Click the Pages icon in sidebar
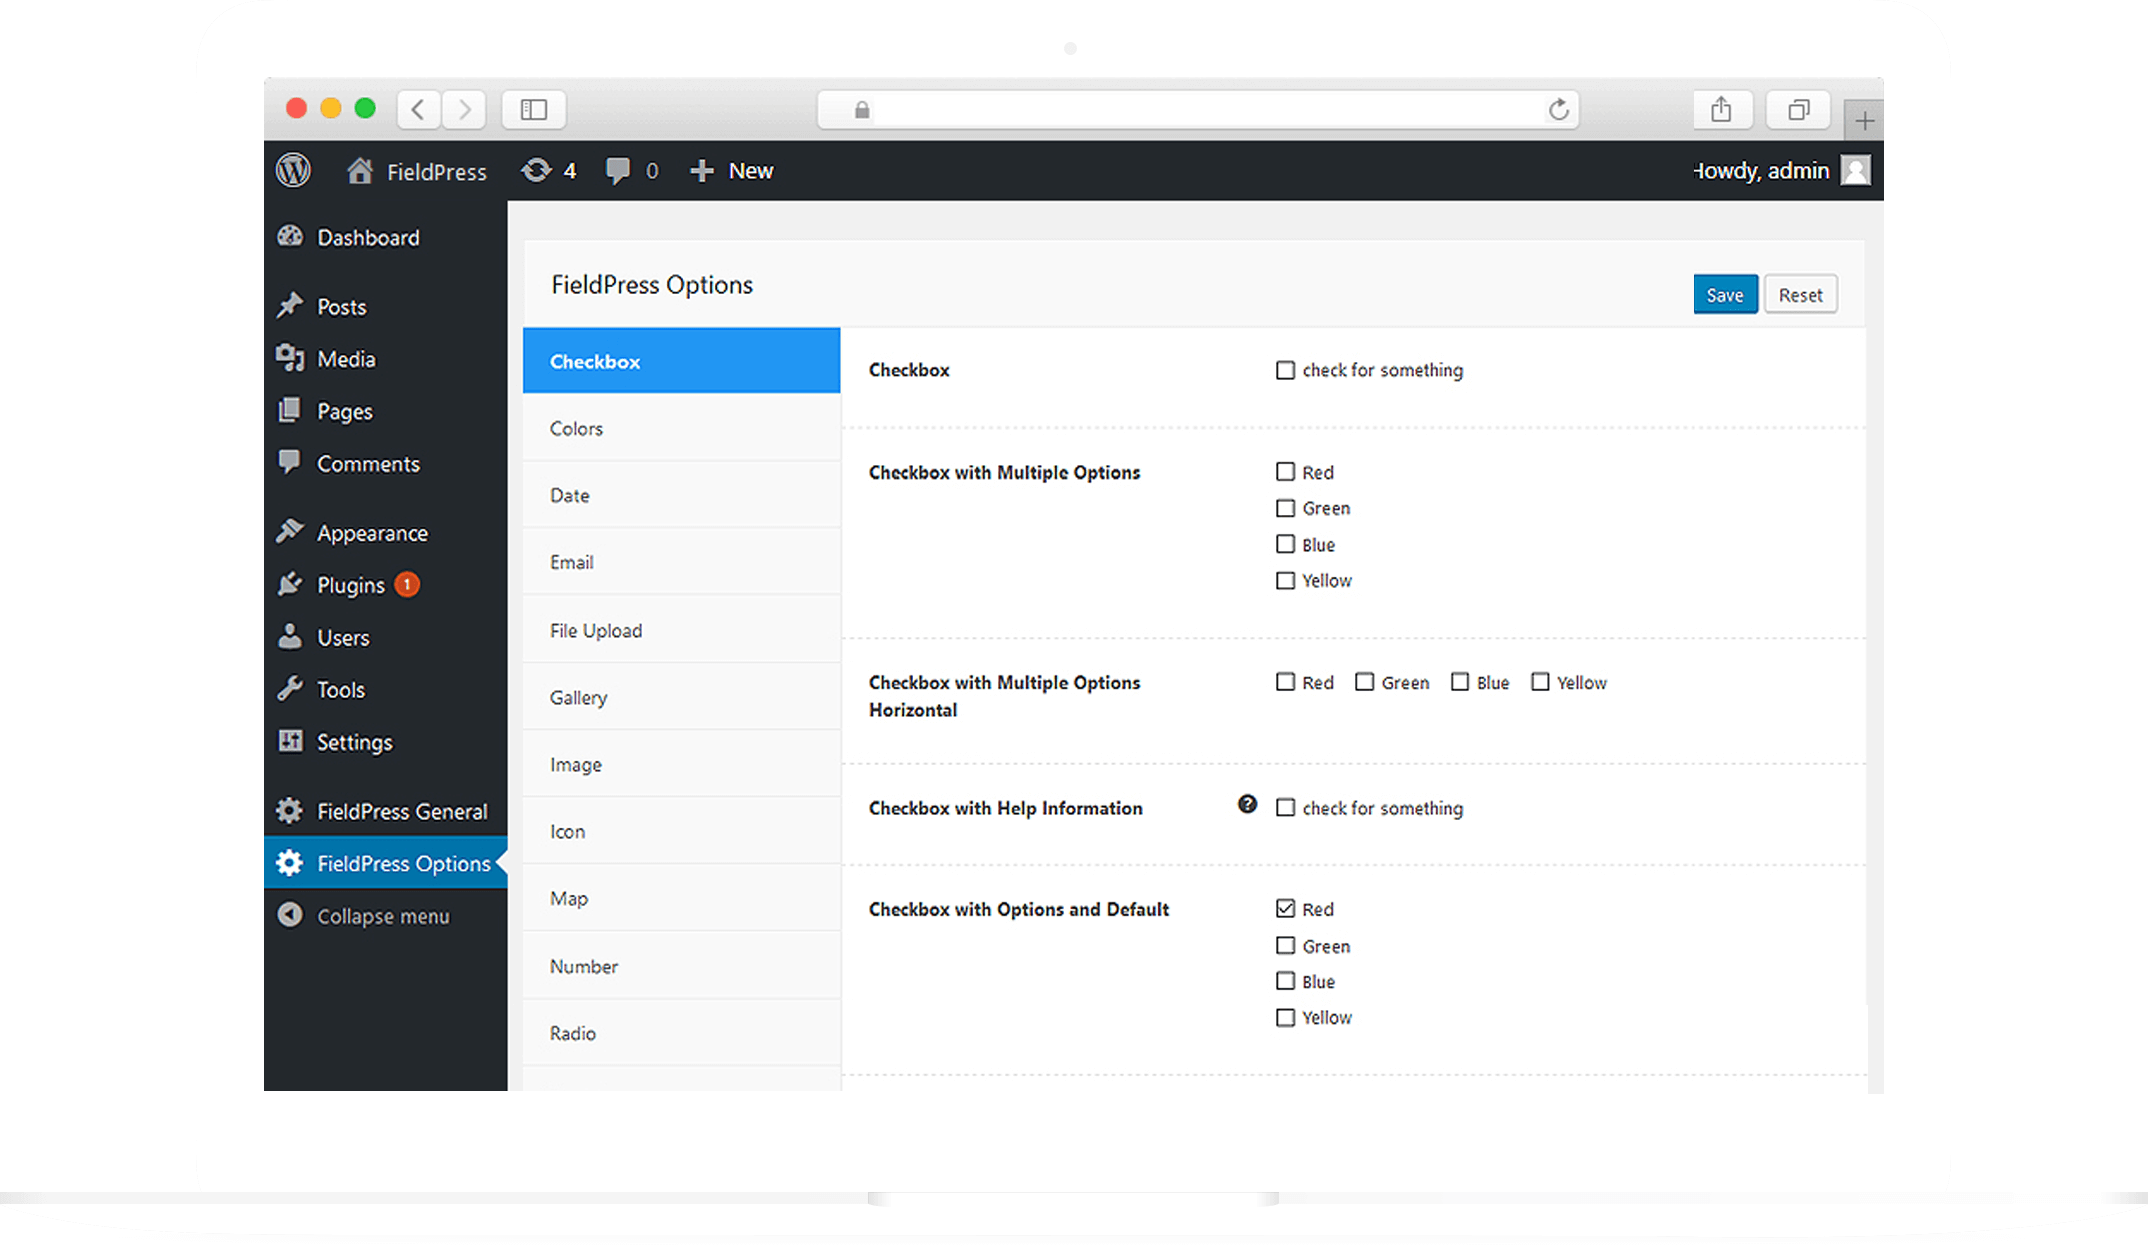 pyautogui.click(x=290, y=410)
